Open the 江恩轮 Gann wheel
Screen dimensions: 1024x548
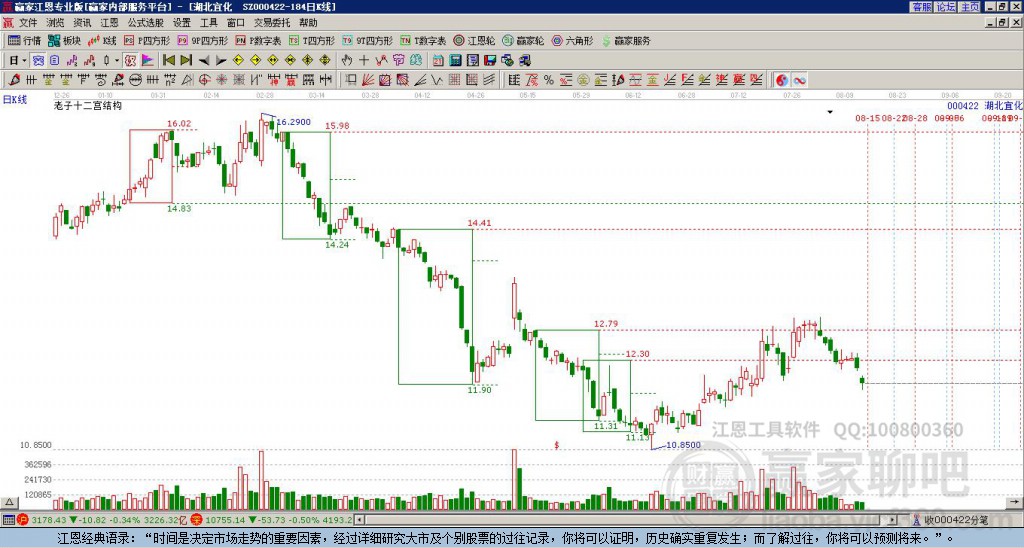tap(474, 40)
